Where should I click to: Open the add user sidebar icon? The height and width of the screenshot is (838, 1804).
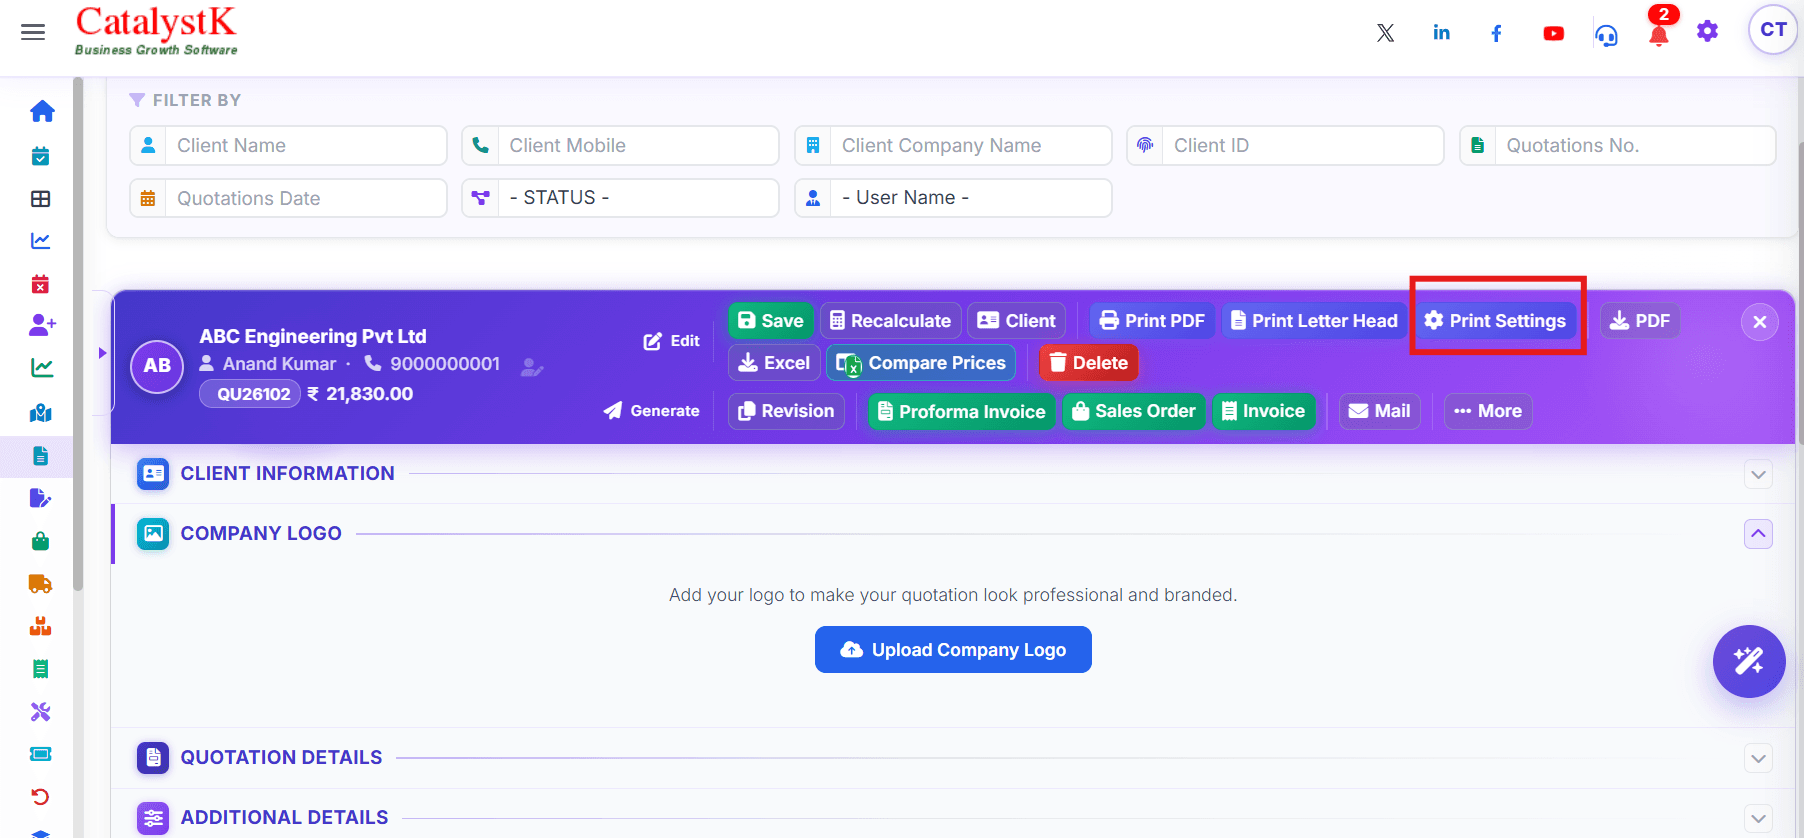[42, 325]
